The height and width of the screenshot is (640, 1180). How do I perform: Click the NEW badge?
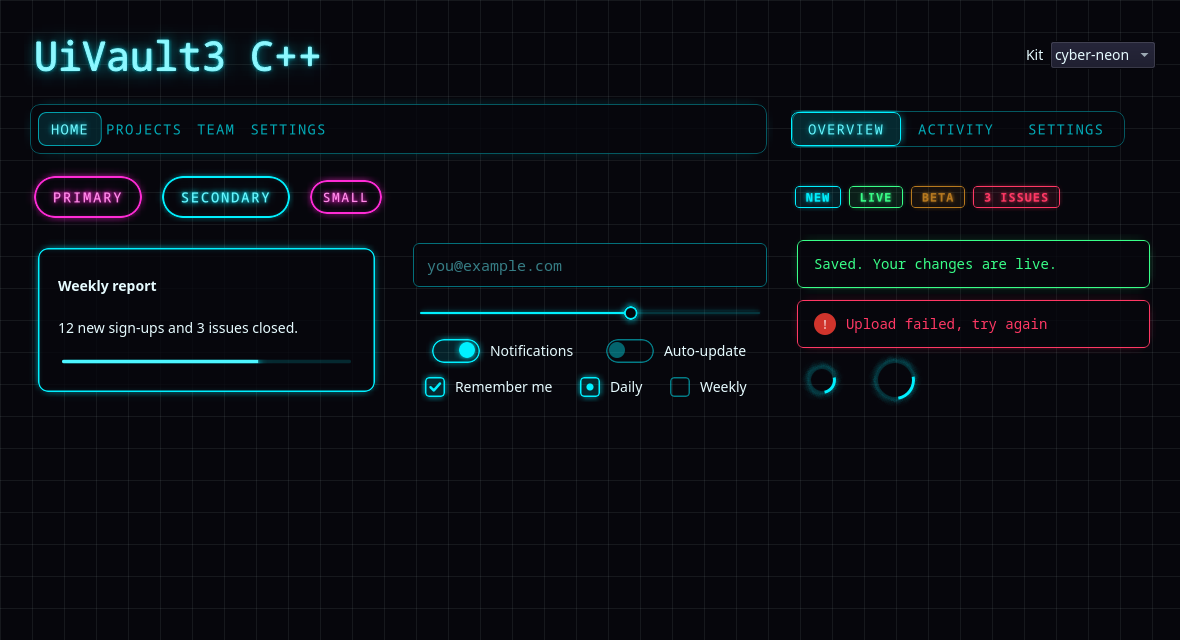[818, 197]
